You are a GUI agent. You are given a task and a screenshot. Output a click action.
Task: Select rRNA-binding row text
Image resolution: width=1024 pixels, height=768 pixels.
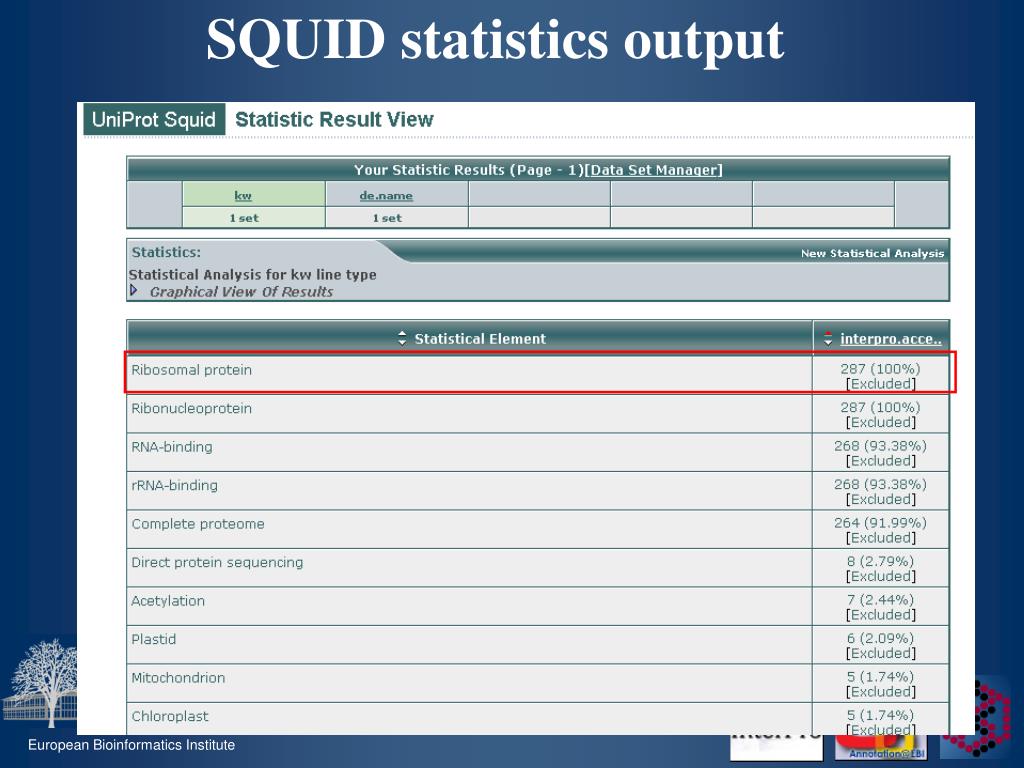174,485
